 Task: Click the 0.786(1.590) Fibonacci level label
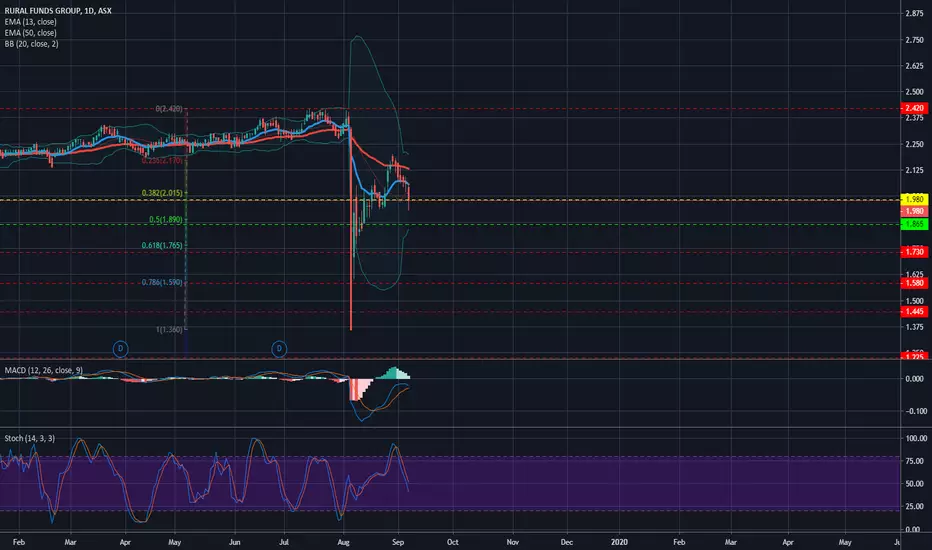point(162,282)
